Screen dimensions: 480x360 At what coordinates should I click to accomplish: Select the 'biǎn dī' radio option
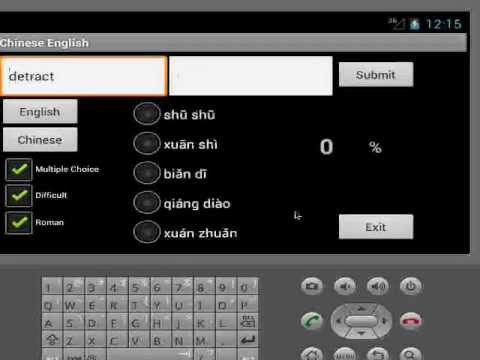(x=147, y=173)
